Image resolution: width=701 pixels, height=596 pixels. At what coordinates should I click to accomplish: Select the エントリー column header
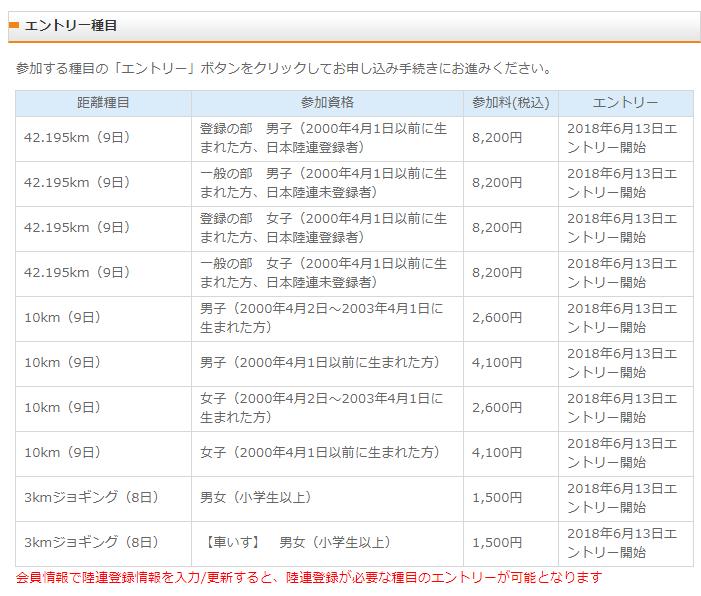(625, 103)
